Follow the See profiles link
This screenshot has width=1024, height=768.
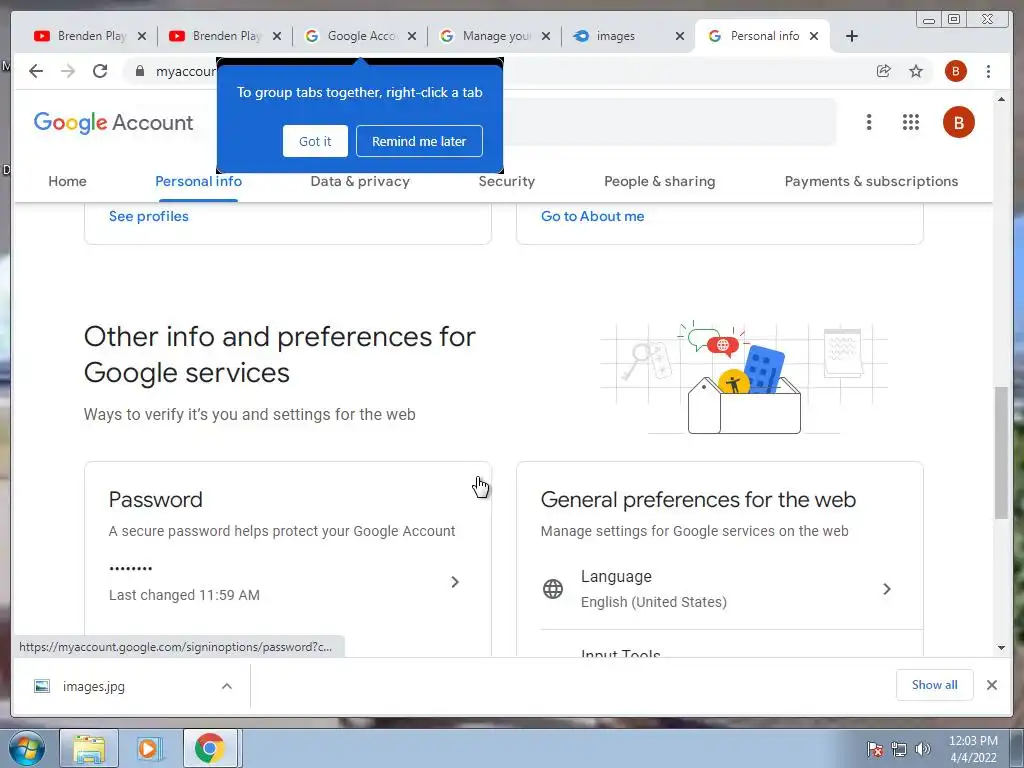[149, 216]
